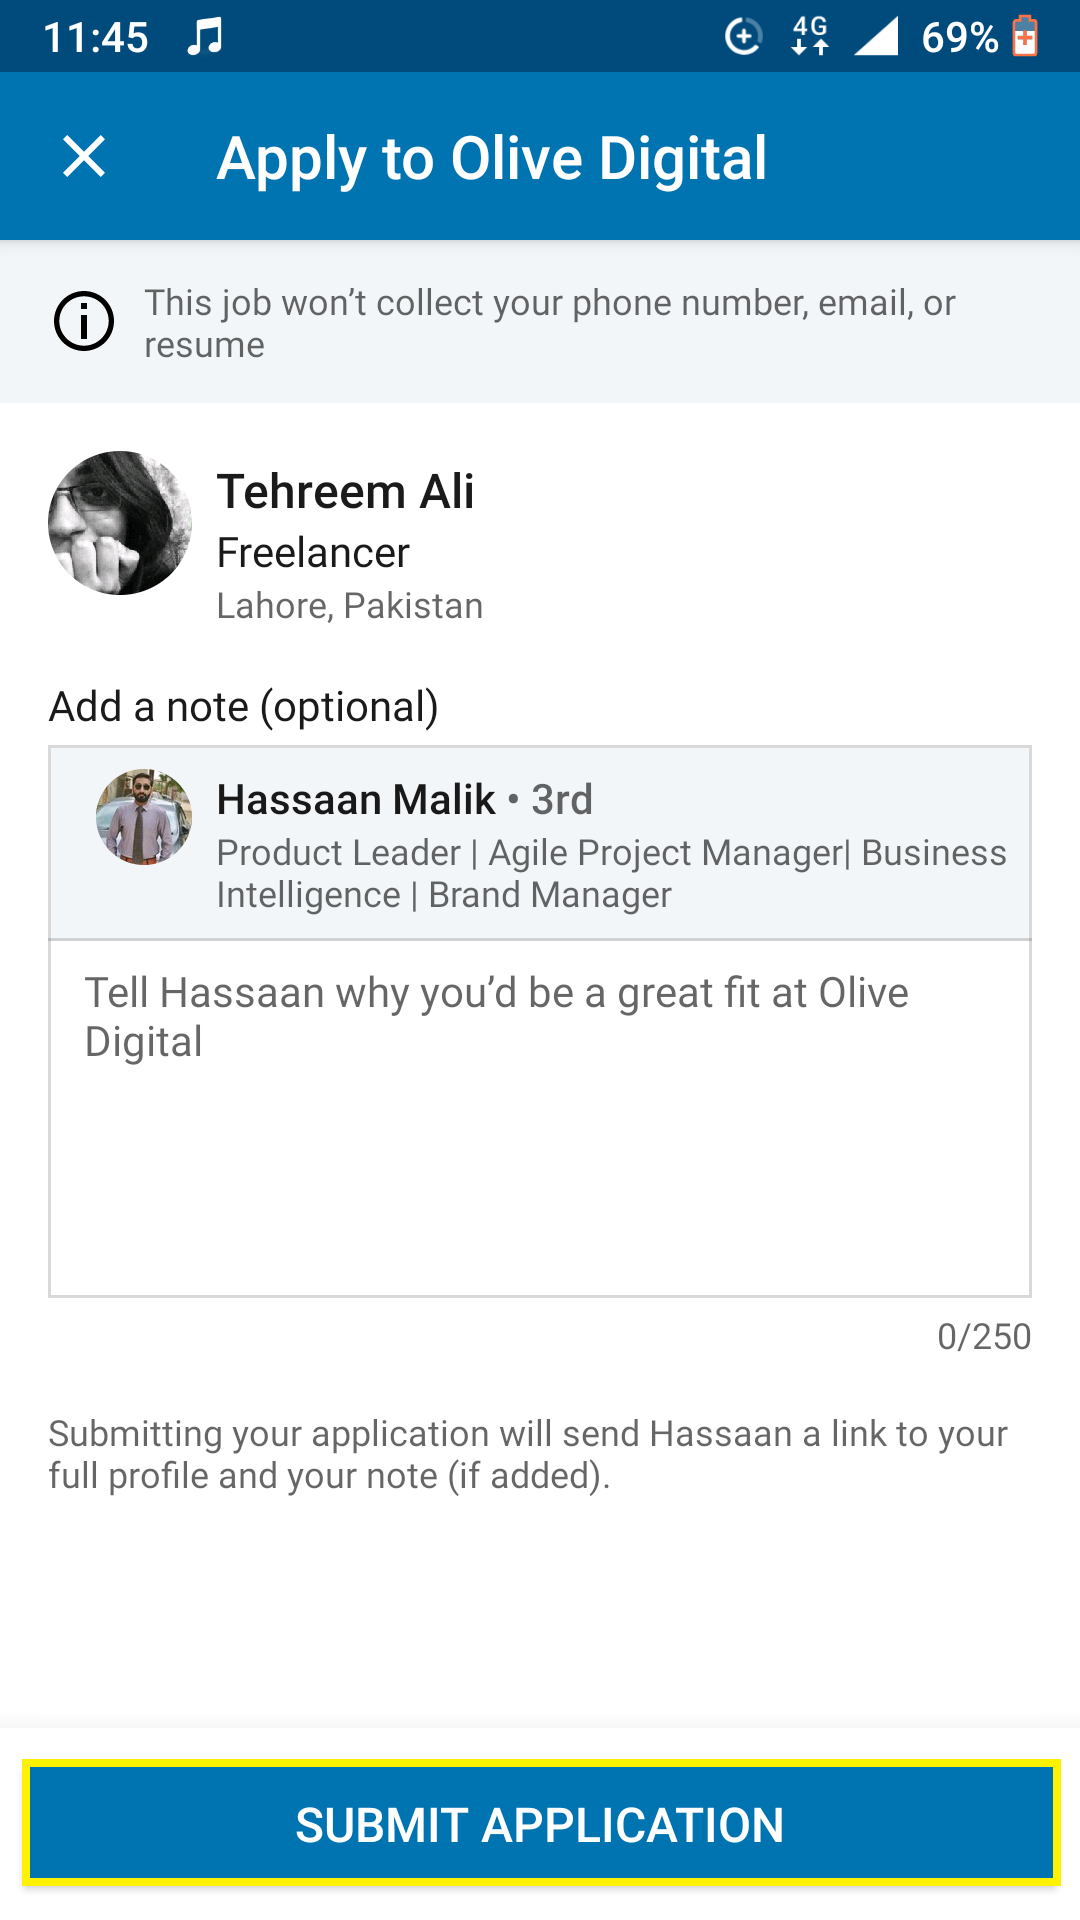Tap the privacy notice about phone and email
1080x1920 pixels.
point(550,323)
